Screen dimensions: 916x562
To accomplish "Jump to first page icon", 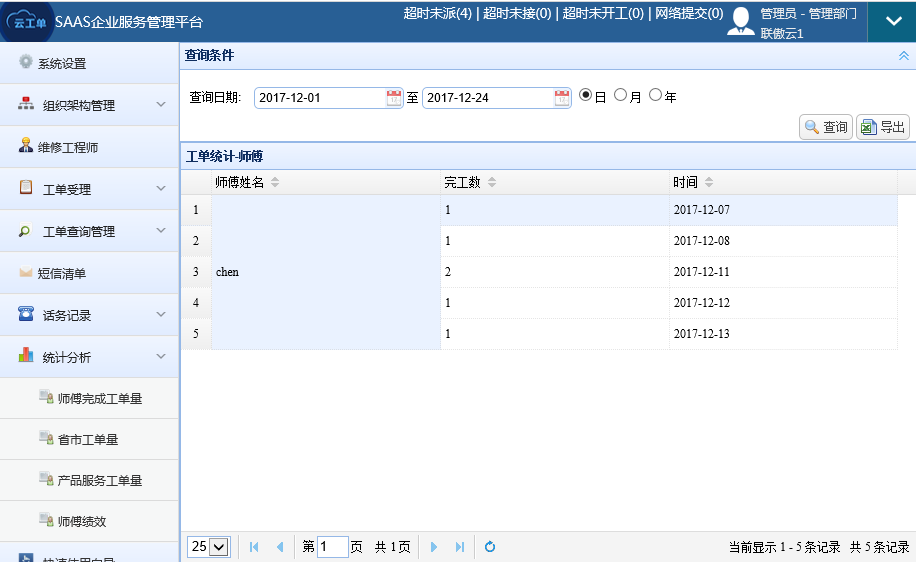I will coord(254,547).
